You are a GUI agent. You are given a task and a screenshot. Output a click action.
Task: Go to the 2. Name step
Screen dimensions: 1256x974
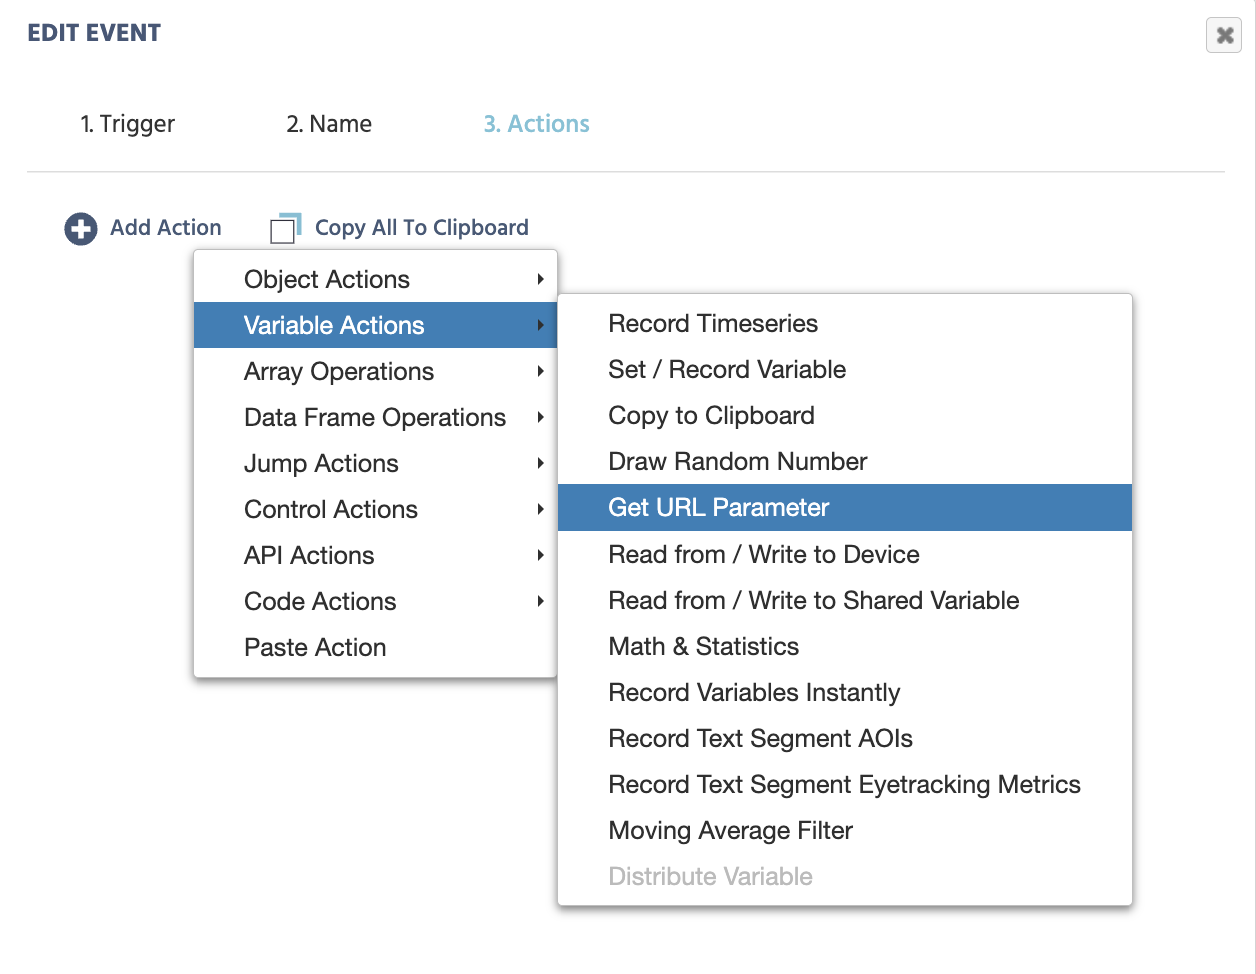(x=329, y=124)
